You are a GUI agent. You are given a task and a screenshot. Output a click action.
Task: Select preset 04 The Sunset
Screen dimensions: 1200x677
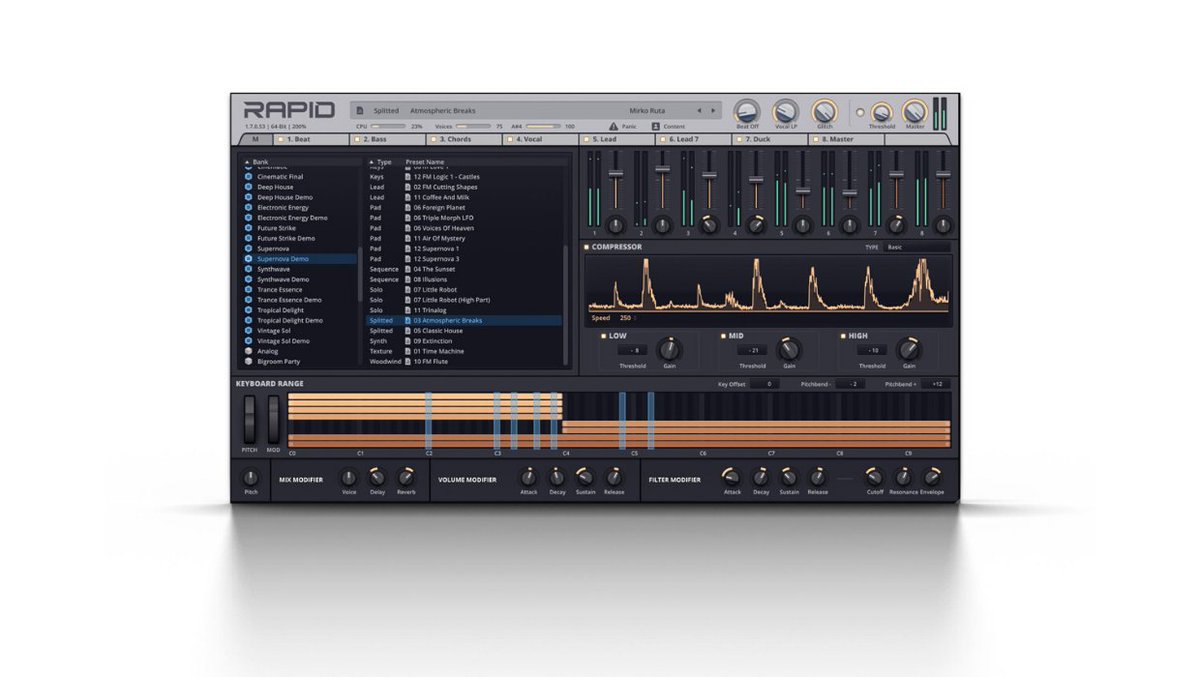tap(464, 269)
